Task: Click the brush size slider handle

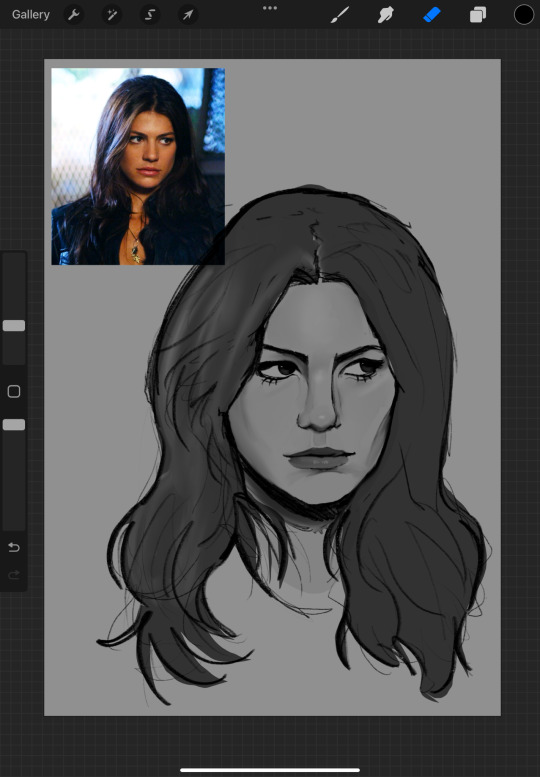Action: pos(14,326)
